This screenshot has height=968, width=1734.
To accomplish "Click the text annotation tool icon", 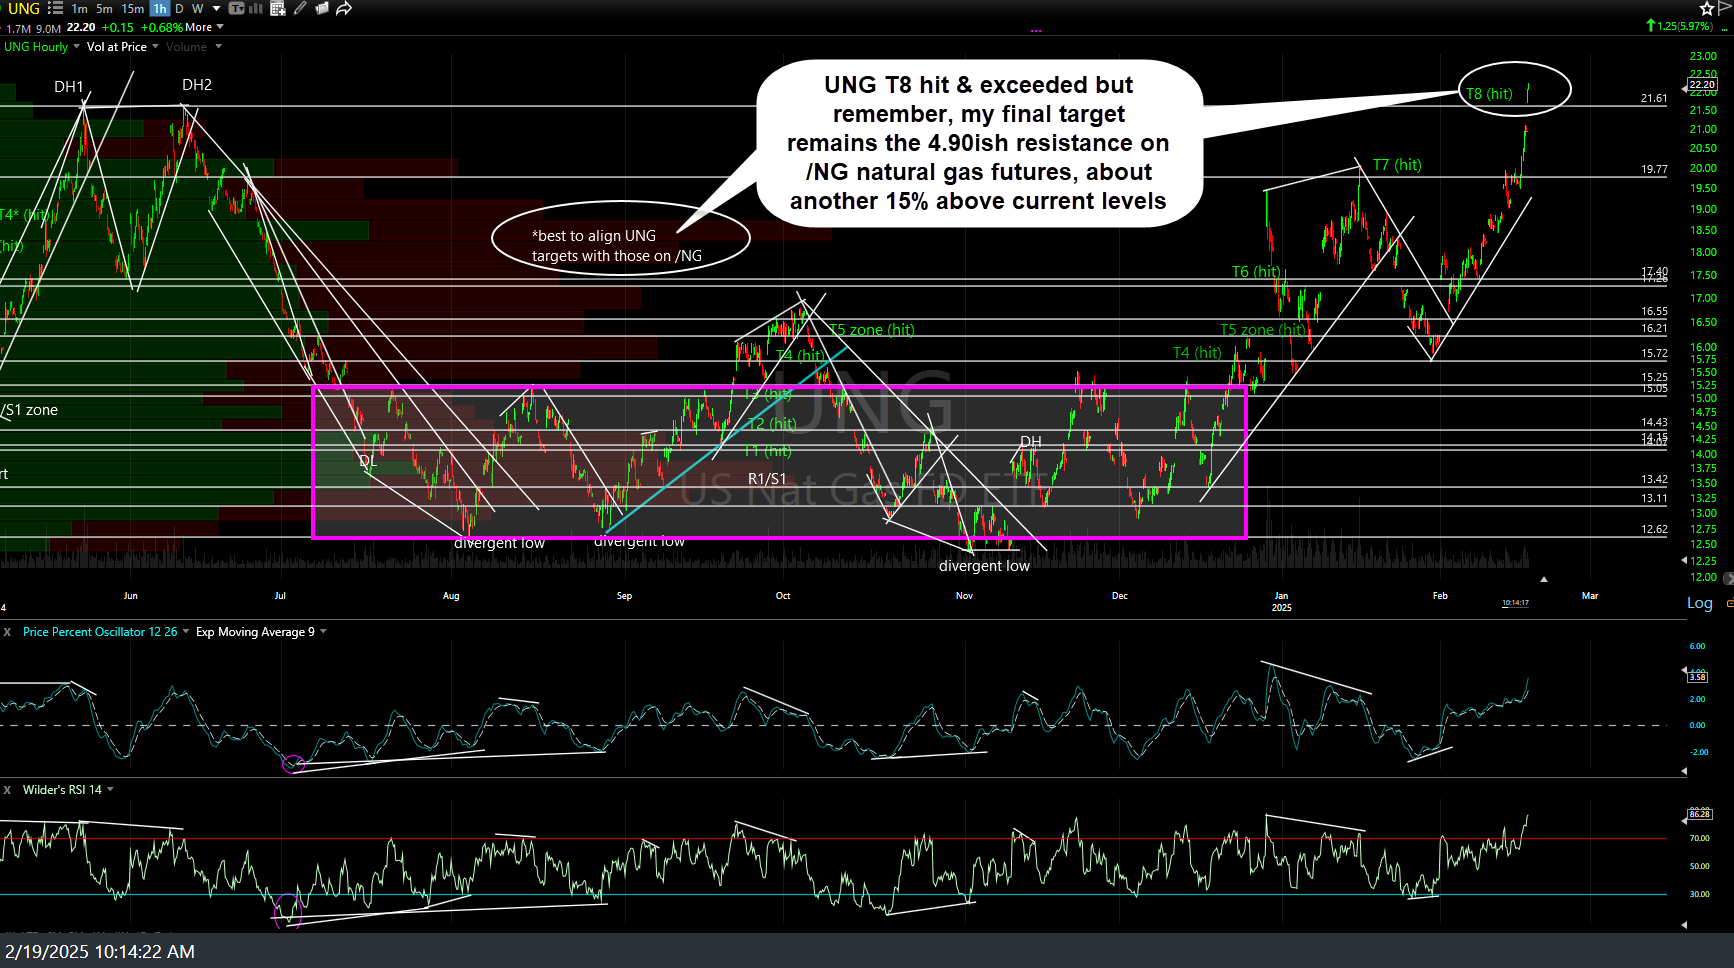I will 237,8.
